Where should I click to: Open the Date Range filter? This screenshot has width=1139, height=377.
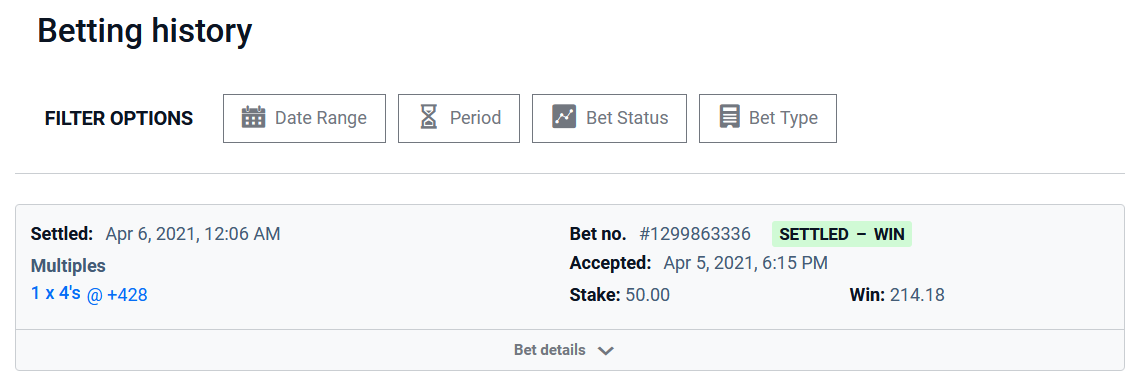[x=304, y=118]
